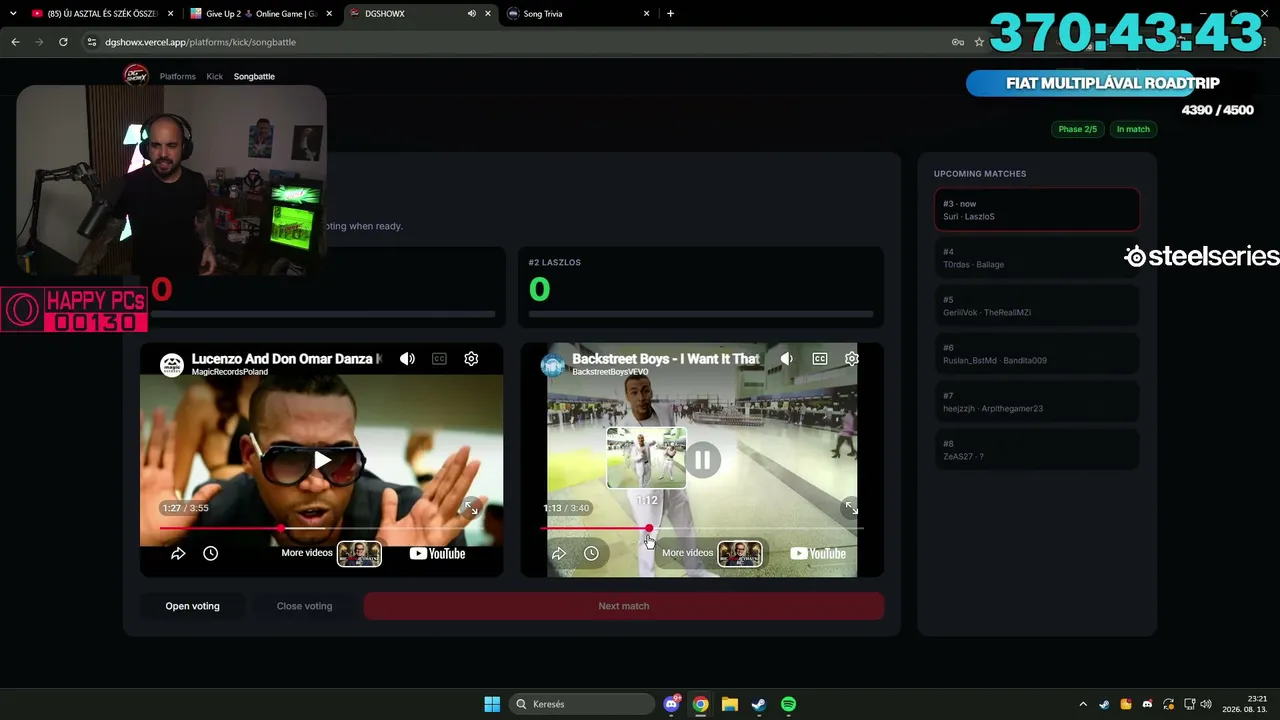Image resolution: width=1280 pixels, height=720 pixels.
Task: Mute the Lucenzo video volume
Action: point(407,359)
